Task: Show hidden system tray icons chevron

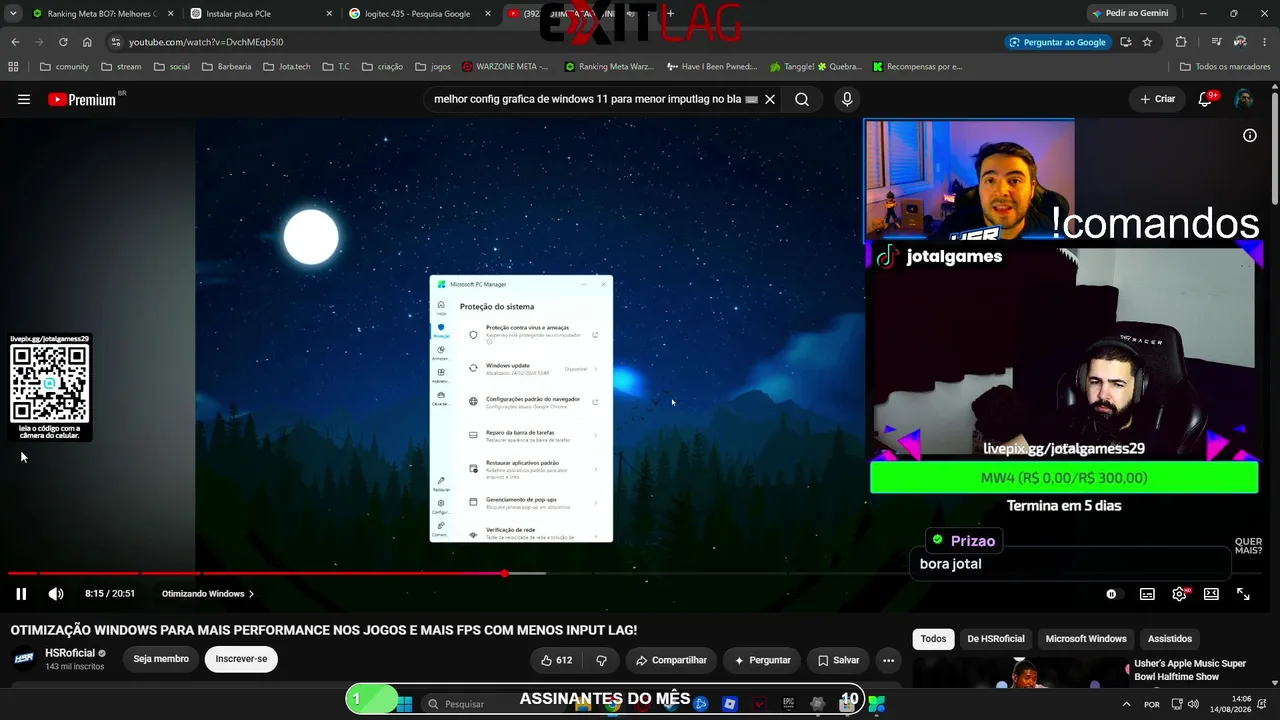Action: click(1127, 704)
